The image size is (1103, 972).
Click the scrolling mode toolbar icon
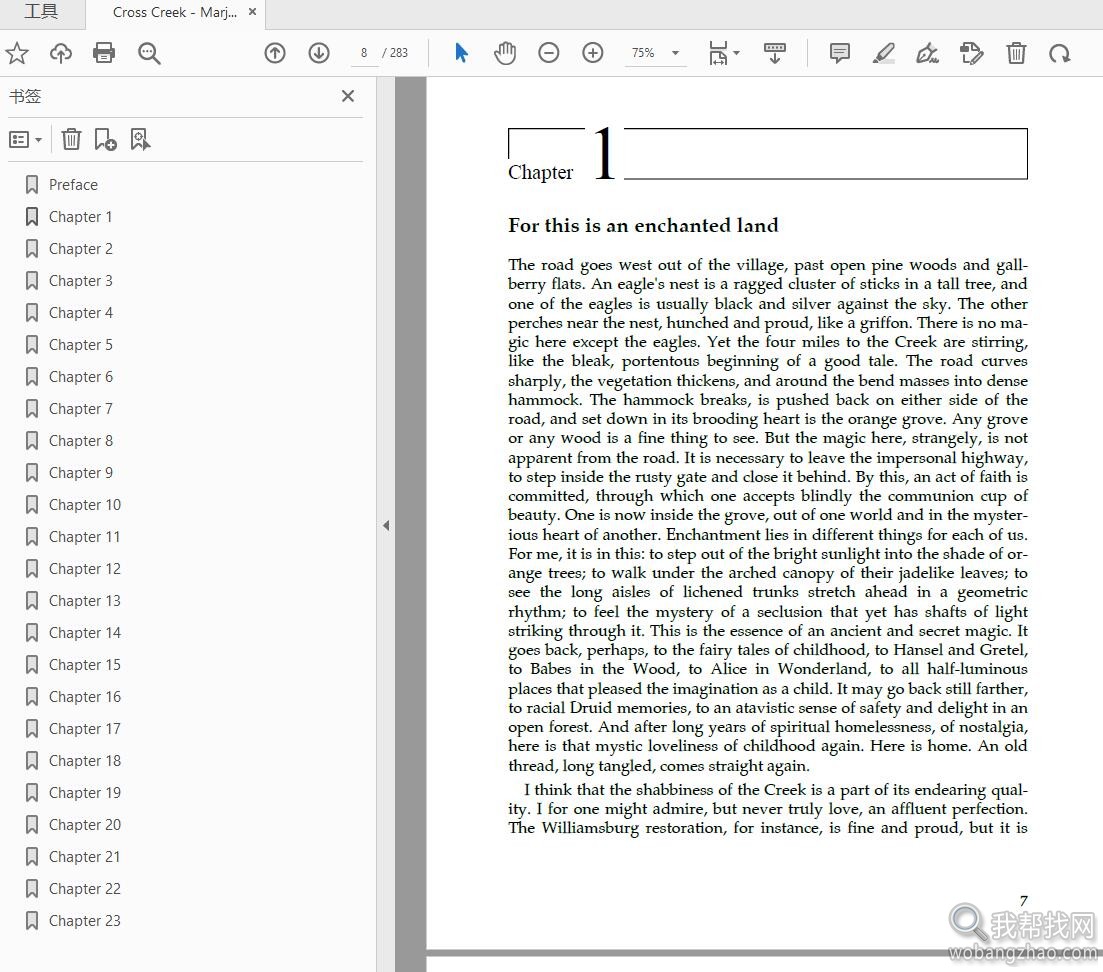[x=774, y=53]
